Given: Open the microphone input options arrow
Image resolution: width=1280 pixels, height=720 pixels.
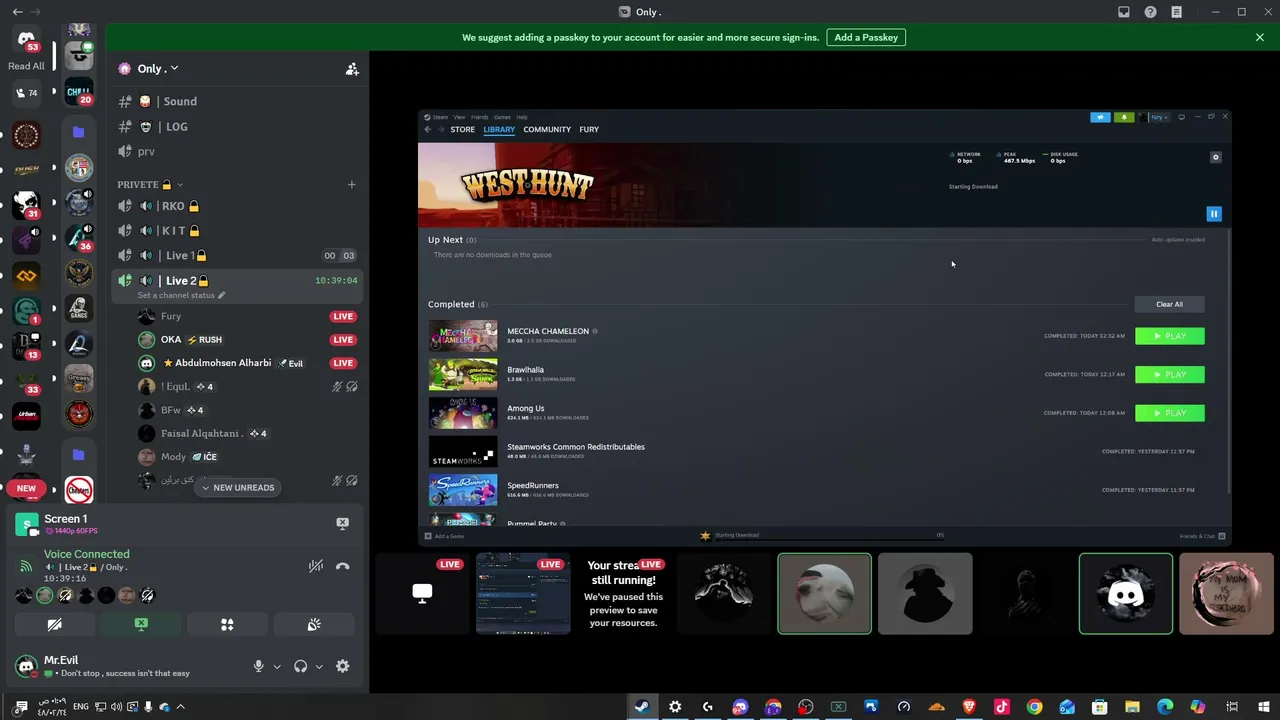Looking at the screenshot, I should click(x=277, y=666).
